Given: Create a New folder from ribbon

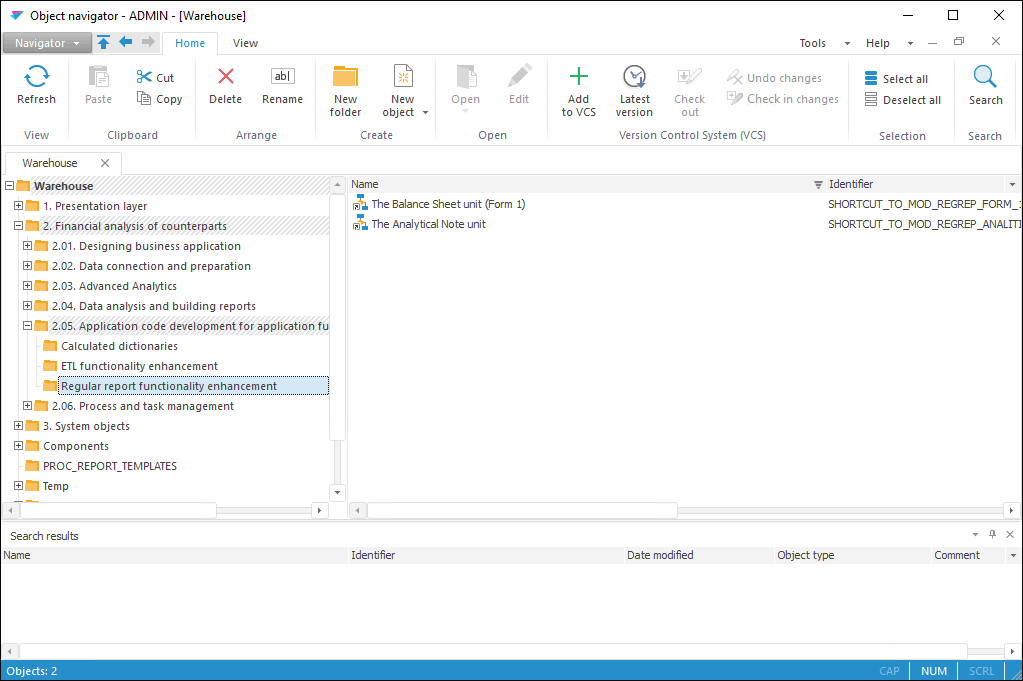Looking at the screenshot, I should 345,88.
